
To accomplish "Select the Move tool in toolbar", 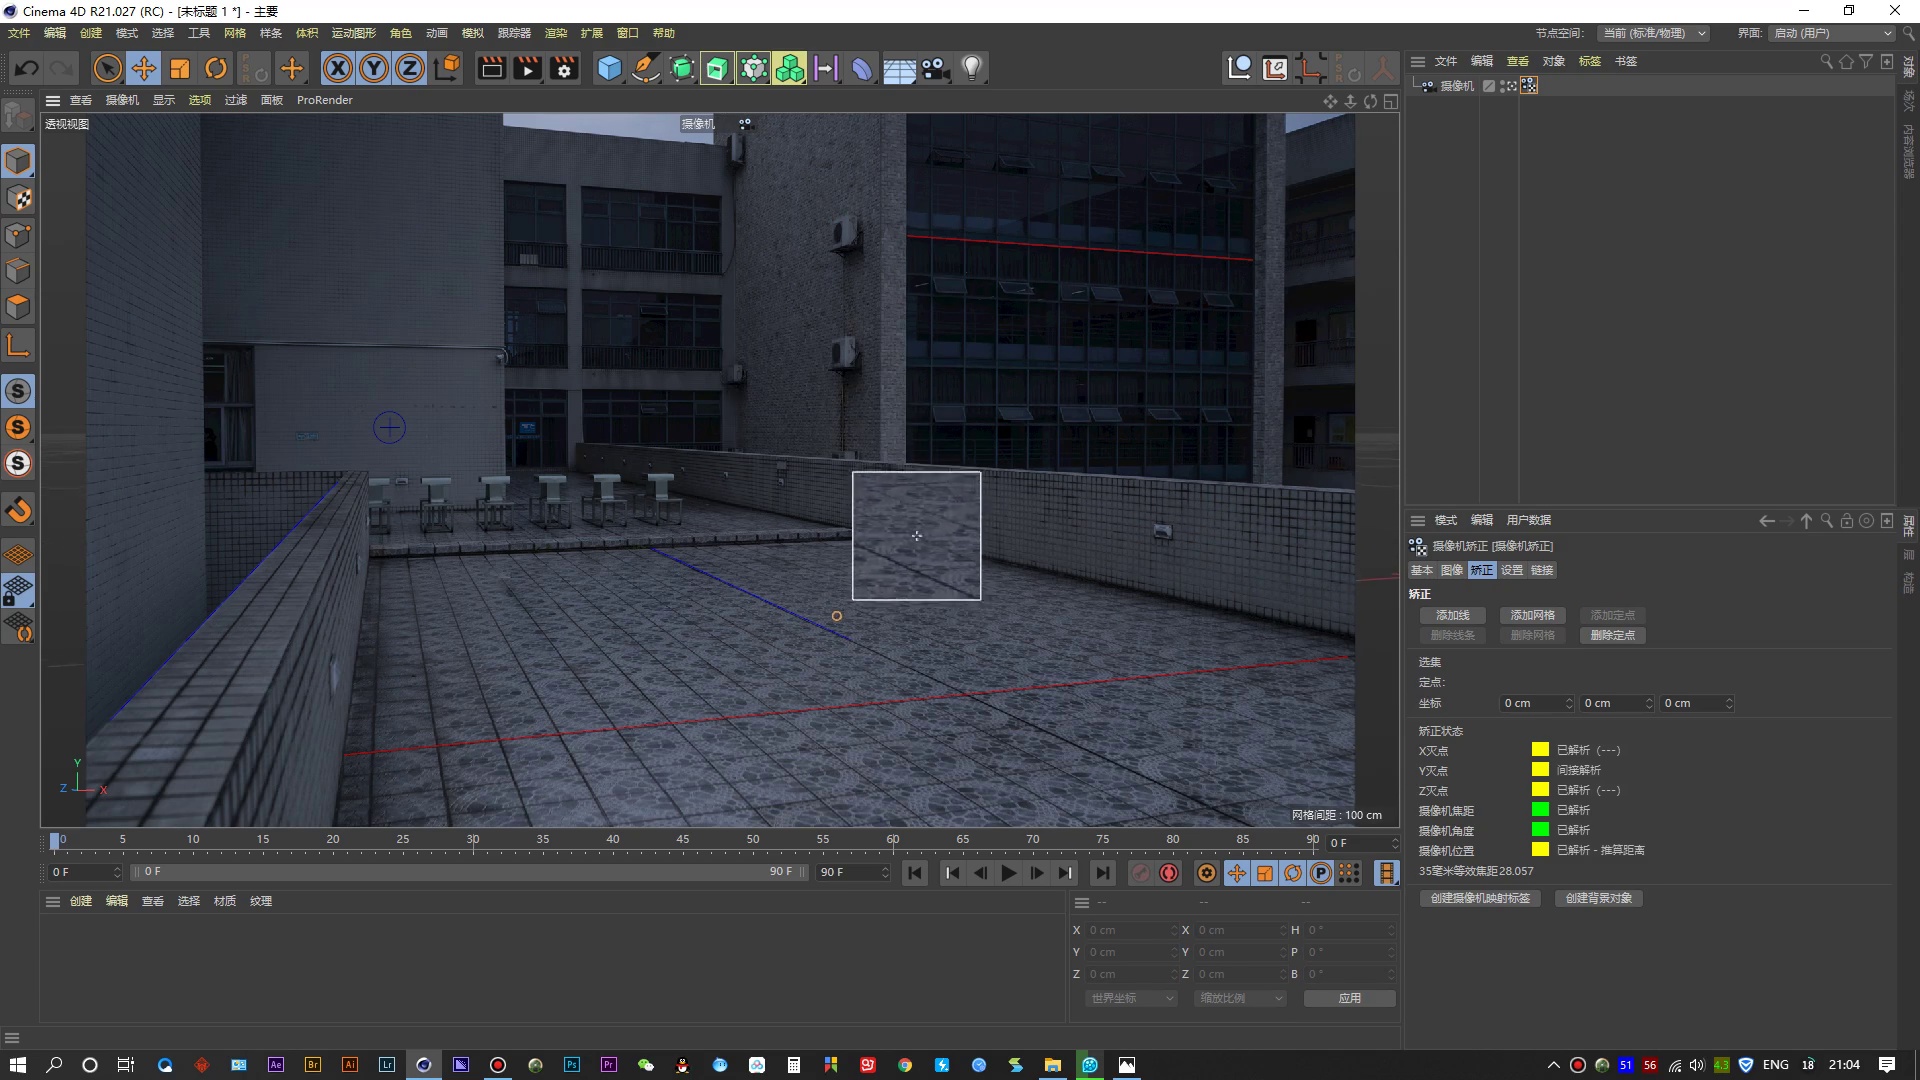I will coord(144,68).
